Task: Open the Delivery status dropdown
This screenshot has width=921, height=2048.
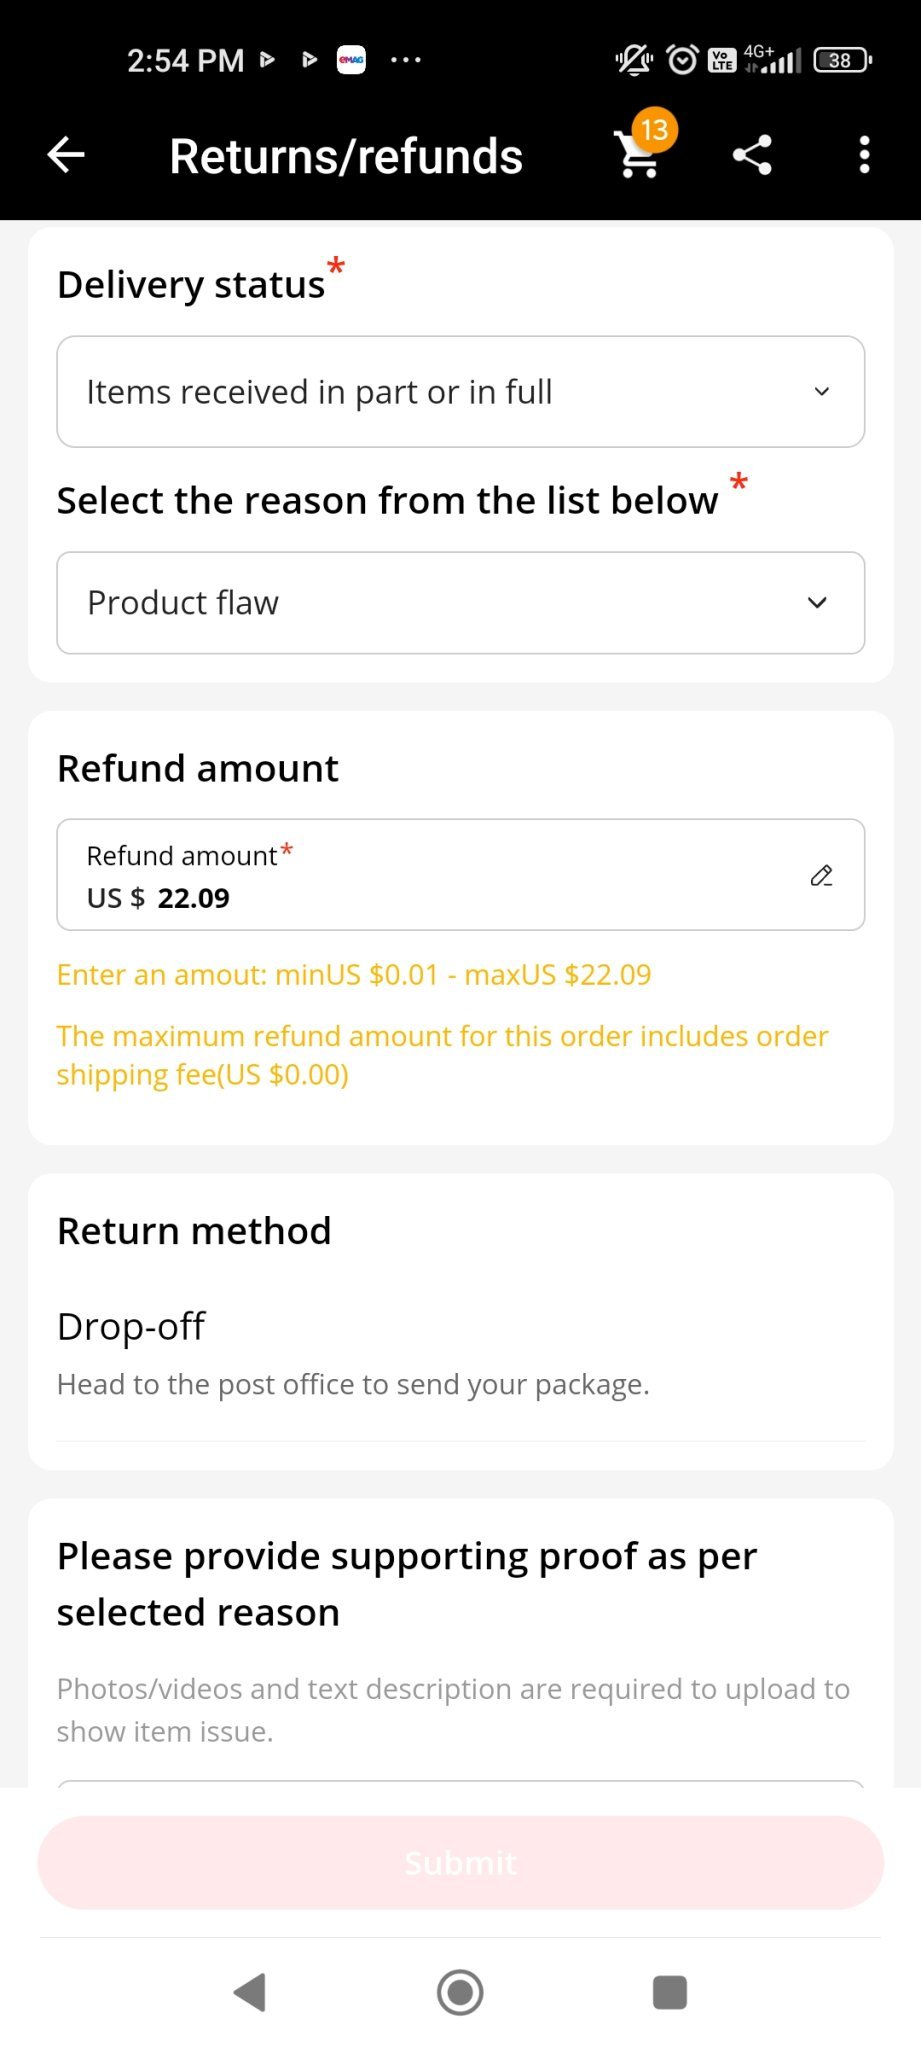Action: [460, 392]
